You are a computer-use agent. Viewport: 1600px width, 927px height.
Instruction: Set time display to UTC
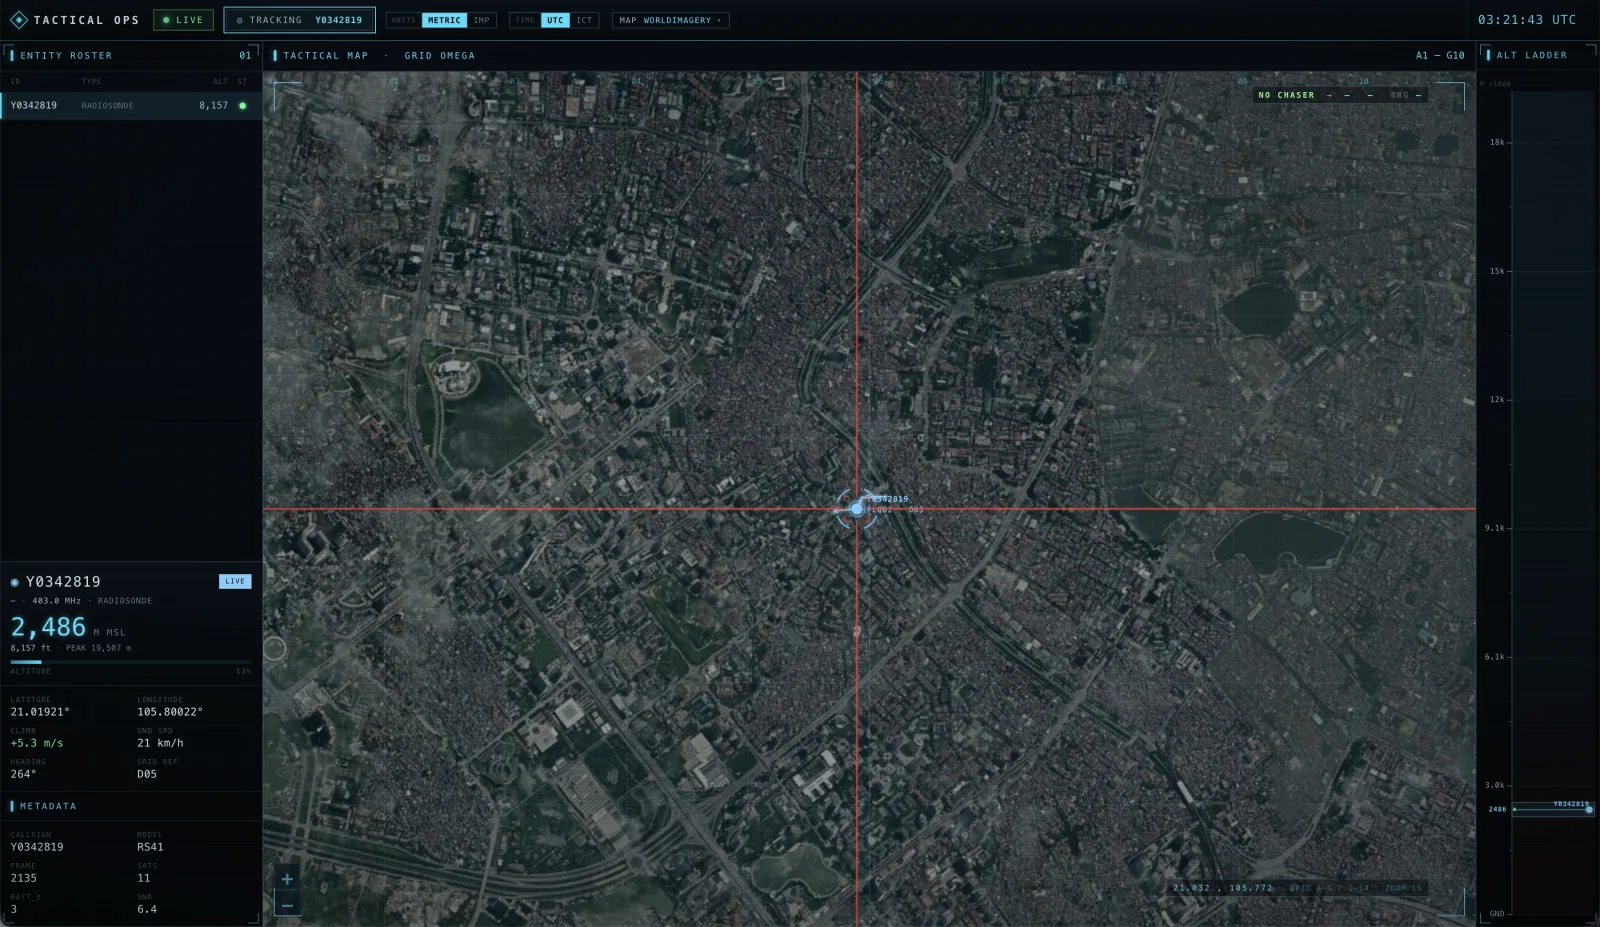pyautogui.click(x=555, y=20)
